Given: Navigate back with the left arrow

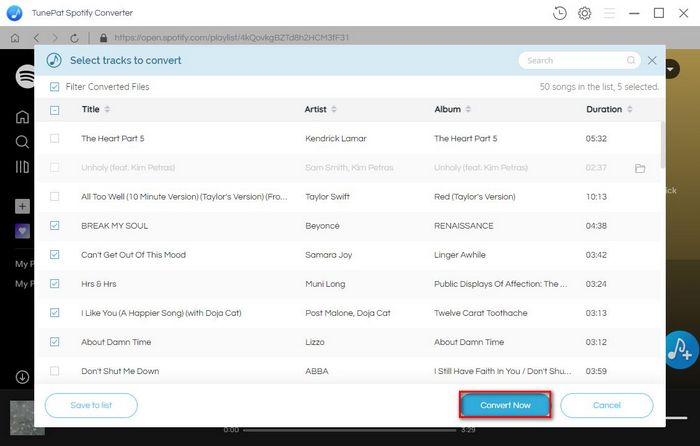Looking at the screenshot, I should (36, 38).
